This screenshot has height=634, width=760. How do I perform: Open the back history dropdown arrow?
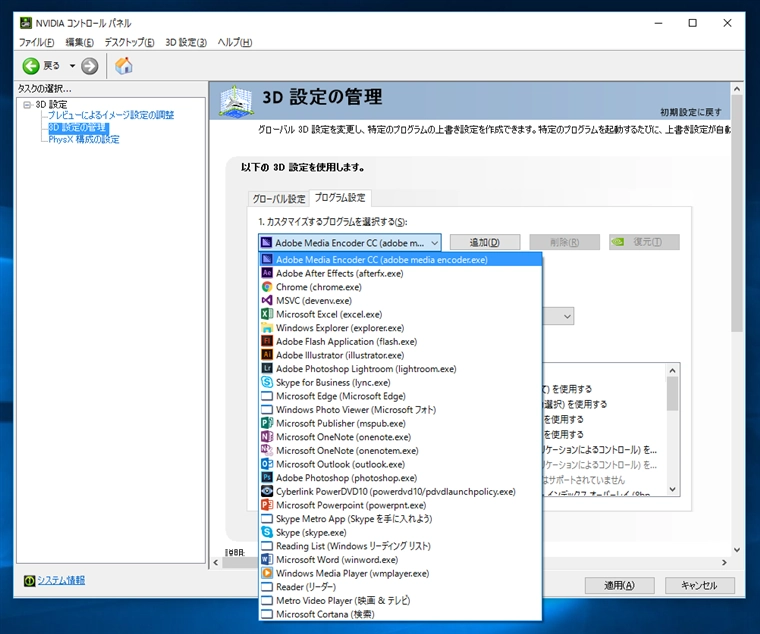click(72, 65)
